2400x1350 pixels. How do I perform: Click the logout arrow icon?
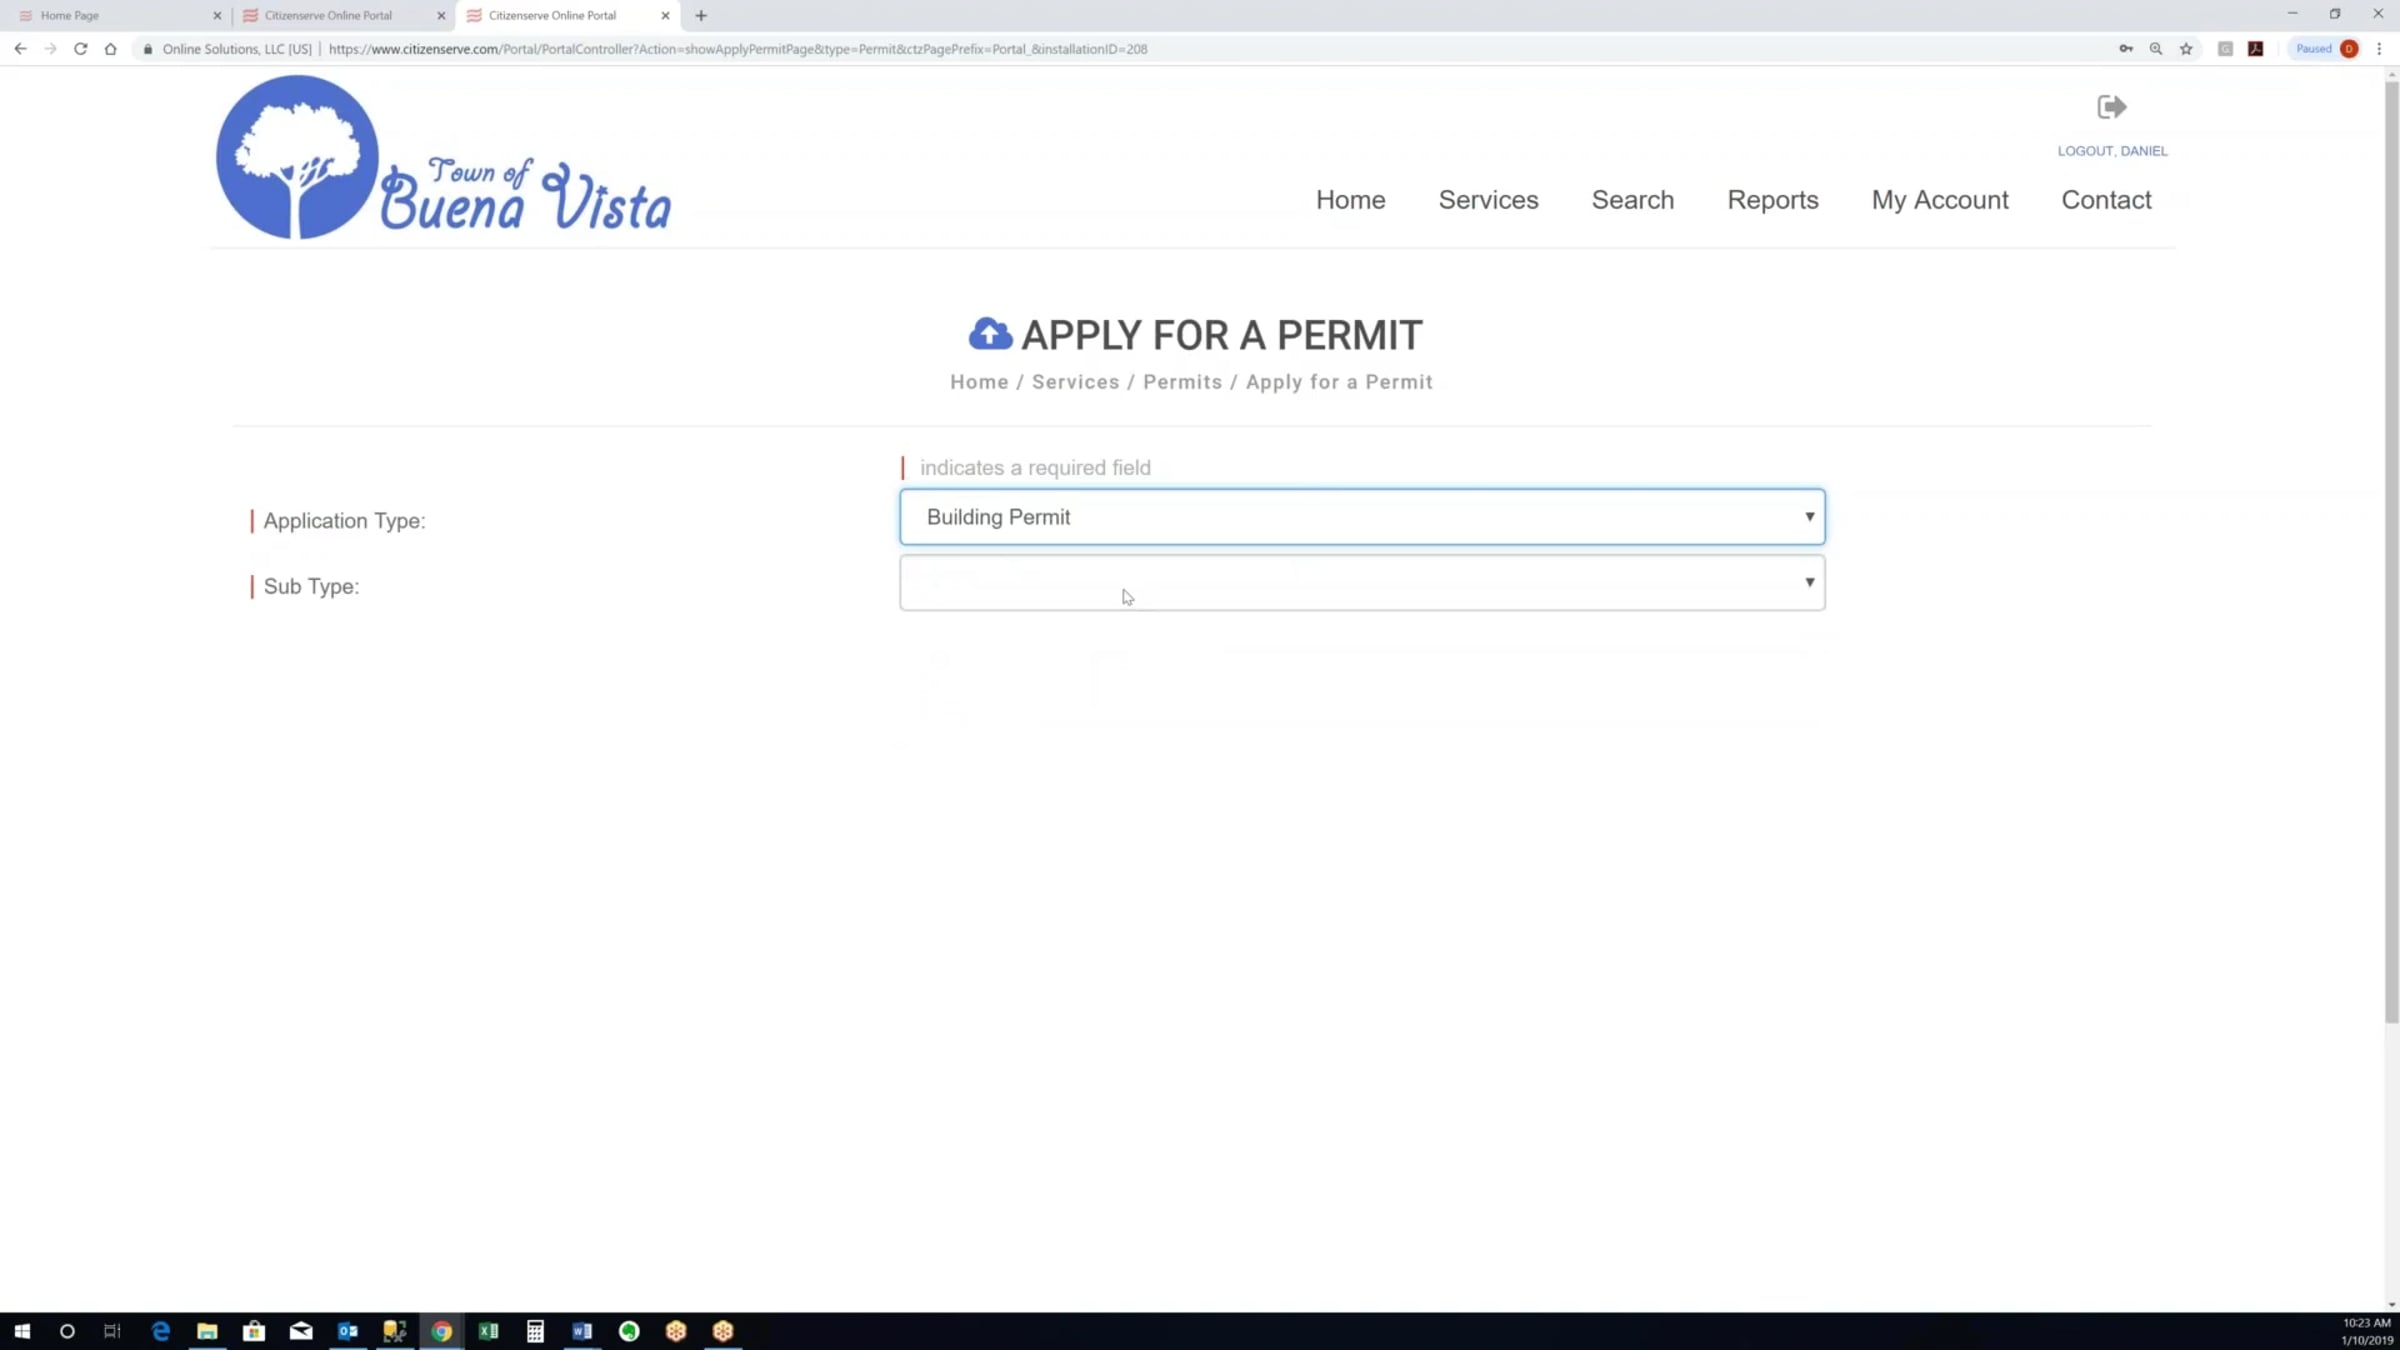pos(2111,107)
